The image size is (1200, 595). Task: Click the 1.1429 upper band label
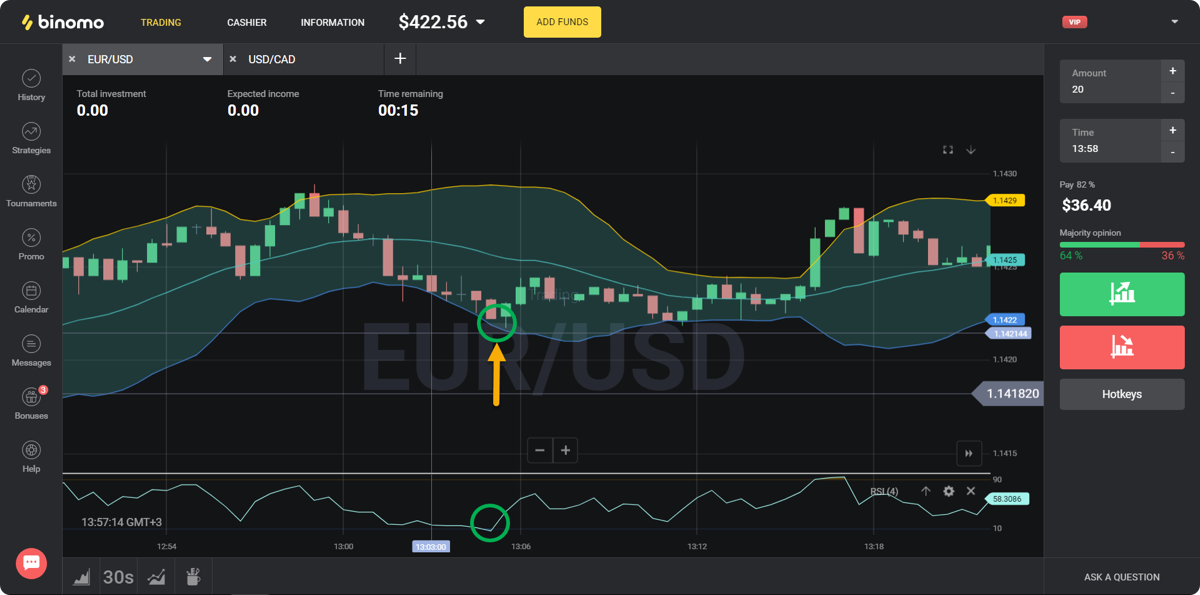[1004, 201]
